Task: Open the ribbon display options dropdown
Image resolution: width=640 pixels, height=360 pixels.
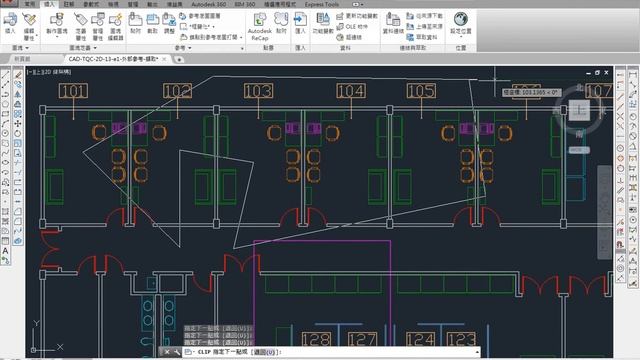Action: 358,4
